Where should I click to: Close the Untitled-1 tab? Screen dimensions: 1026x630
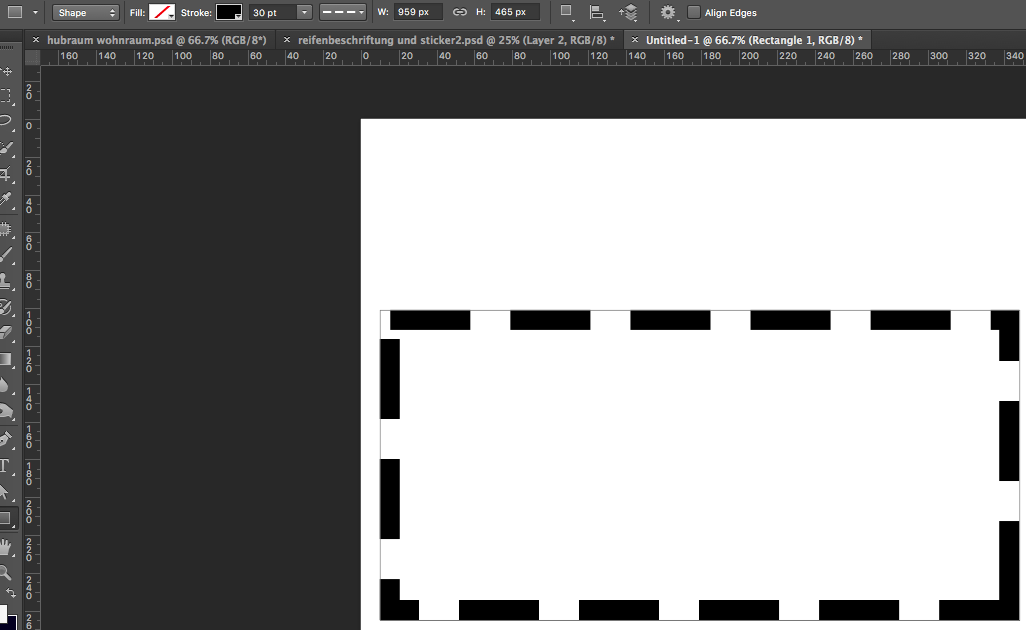point(635,40)
